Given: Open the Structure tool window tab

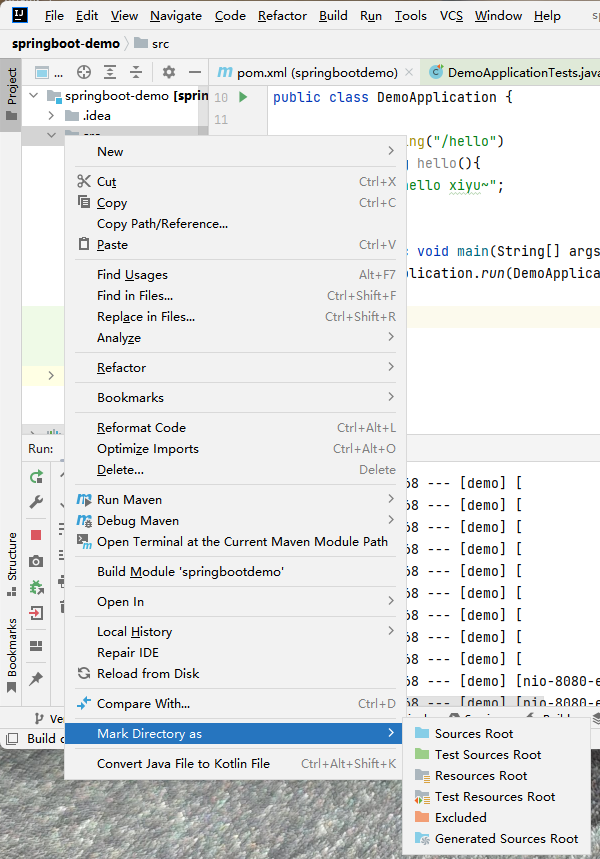Looking at the screenshot, I should click(x=11, y=564).
